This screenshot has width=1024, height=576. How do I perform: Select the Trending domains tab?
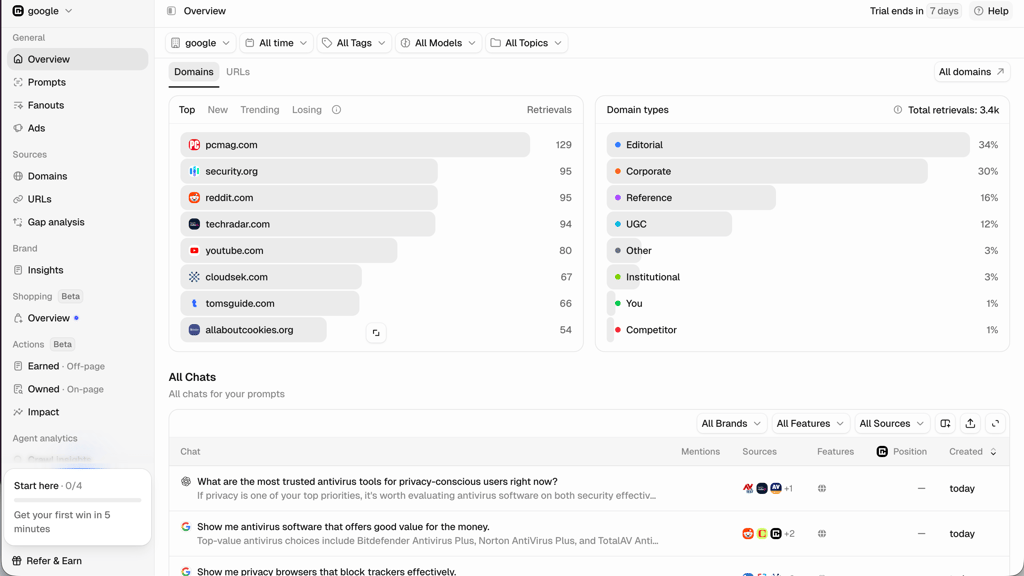coord(260,110)
